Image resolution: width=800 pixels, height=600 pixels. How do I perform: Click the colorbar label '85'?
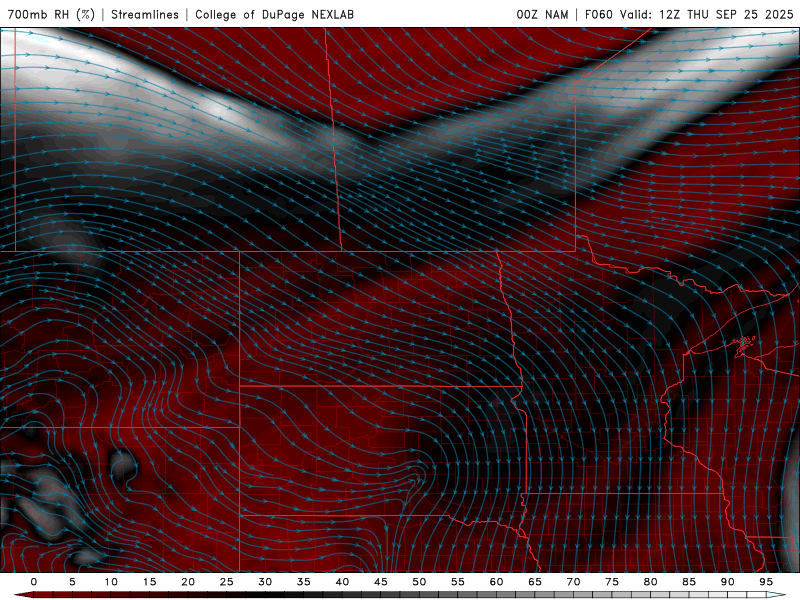pos(689,582)
